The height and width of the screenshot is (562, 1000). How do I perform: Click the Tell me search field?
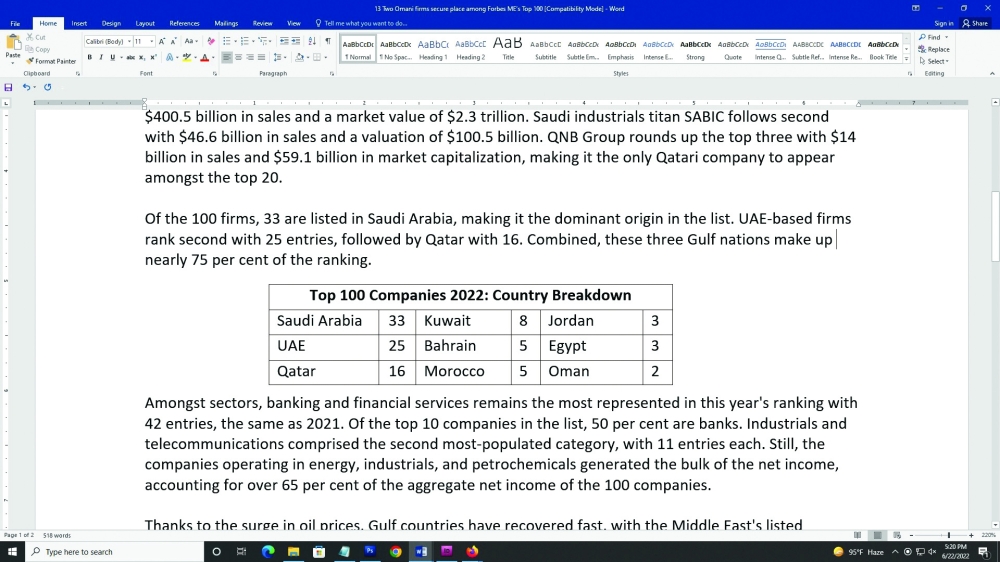(362, 24)
